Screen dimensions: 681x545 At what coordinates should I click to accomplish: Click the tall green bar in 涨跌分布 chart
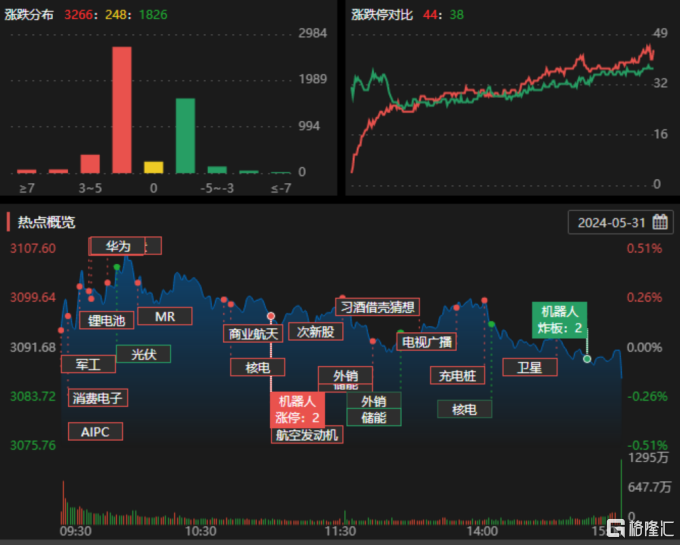pos(185,135)
